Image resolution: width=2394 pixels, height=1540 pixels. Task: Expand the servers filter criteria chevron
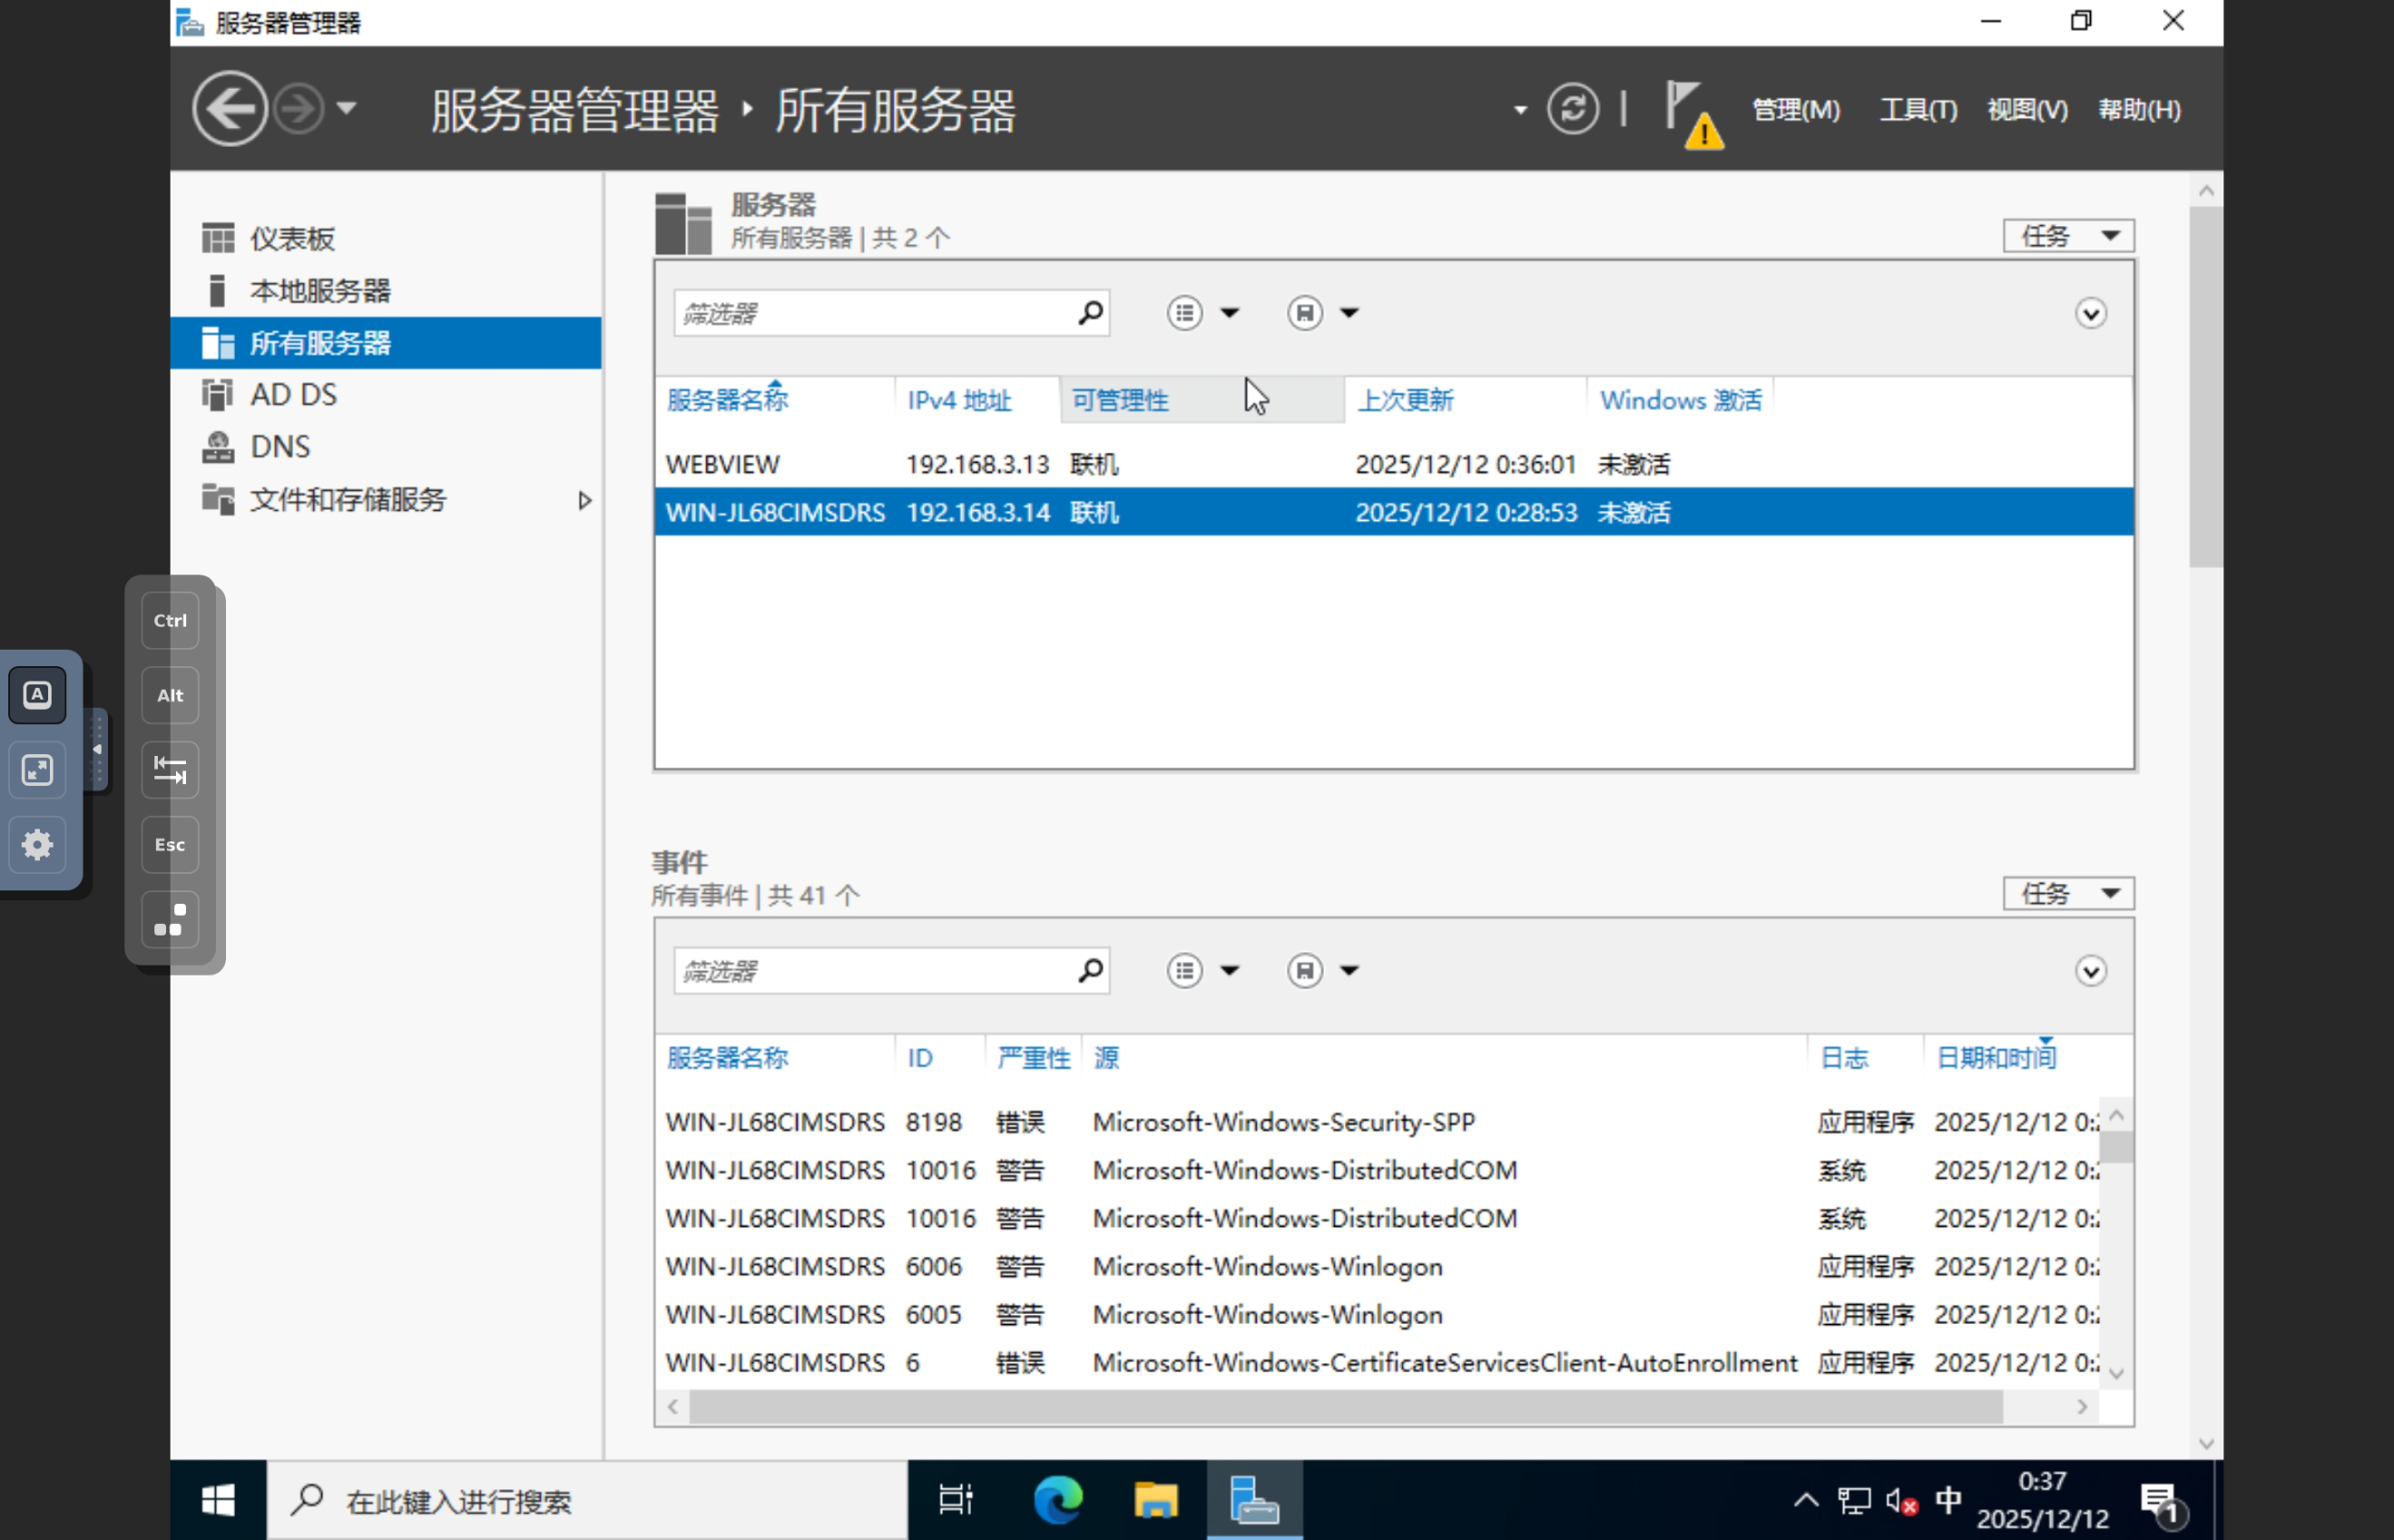(2090, 314)
